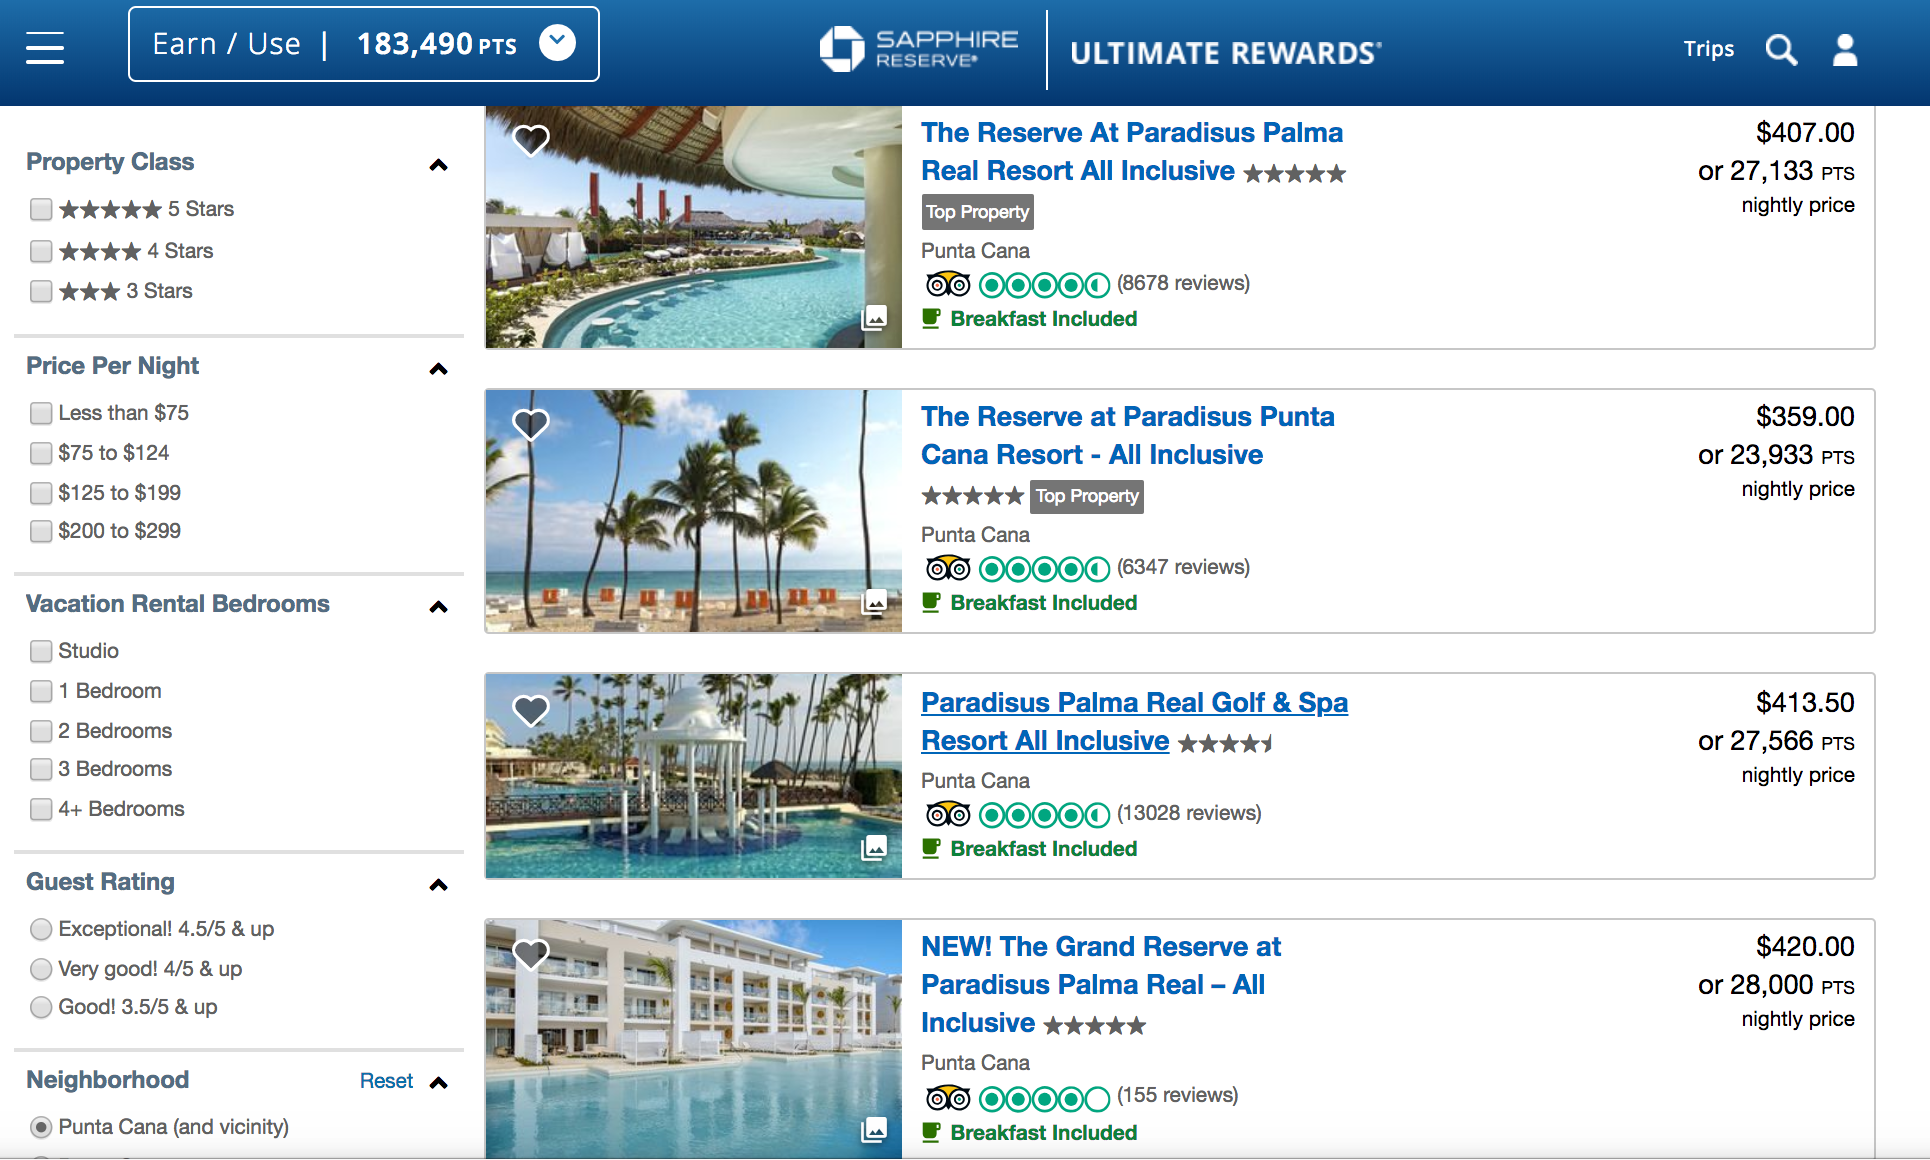Image resolution: width=1930 pixels, height=1160 pixels.
Task: Open the hamburger menu icon
Action: [45, 47]
